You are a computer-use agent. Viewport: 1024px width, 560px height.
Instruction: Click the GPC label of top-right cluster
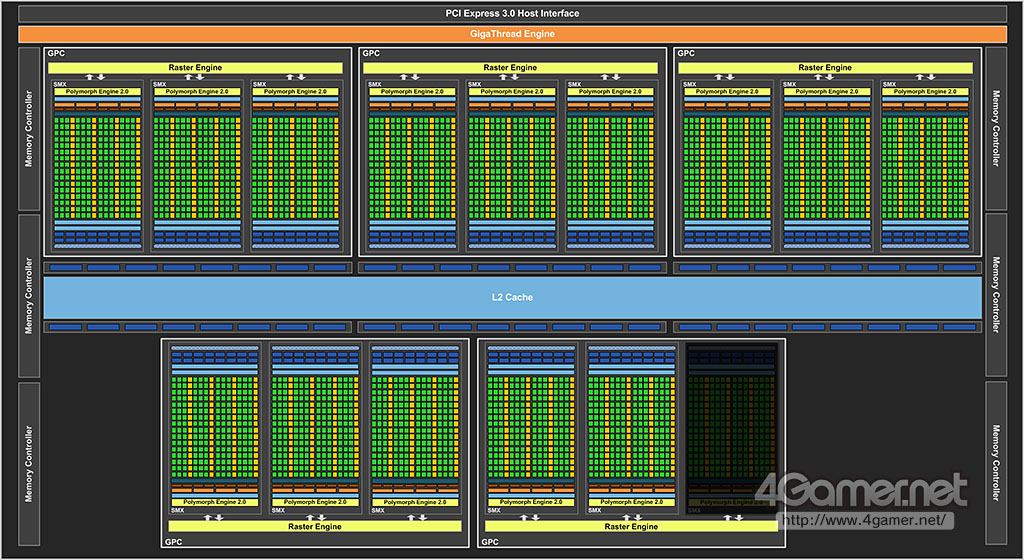pos(686,54)
